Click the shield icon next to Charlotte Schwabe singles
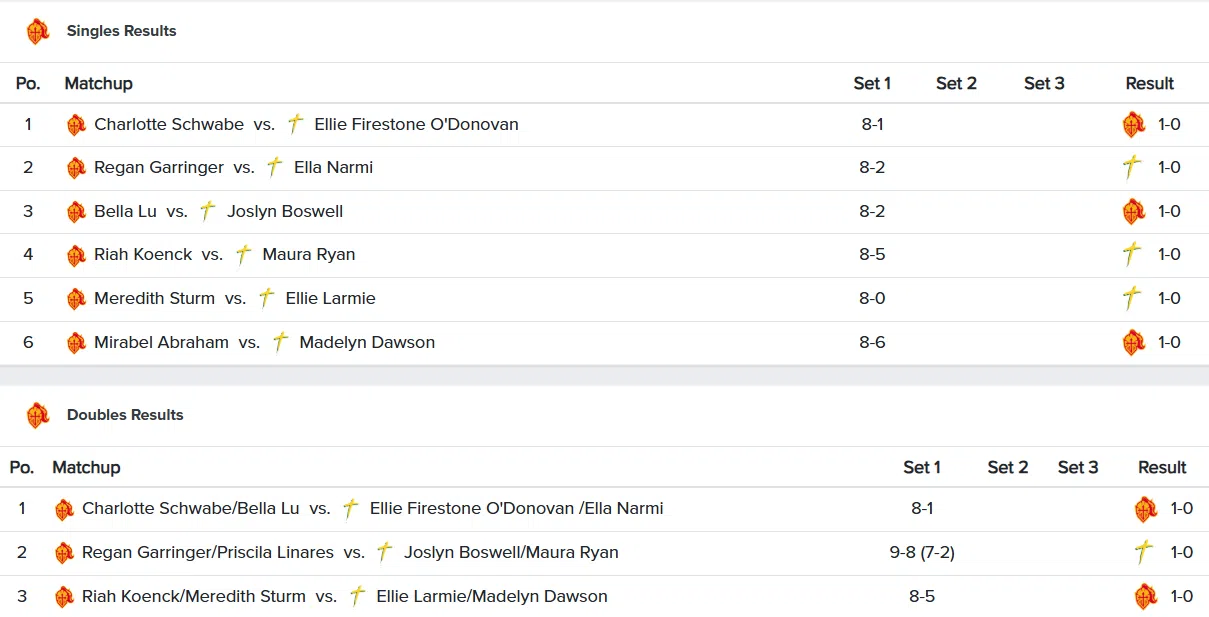Screen dimensions: 1209x617 [76, 125]
